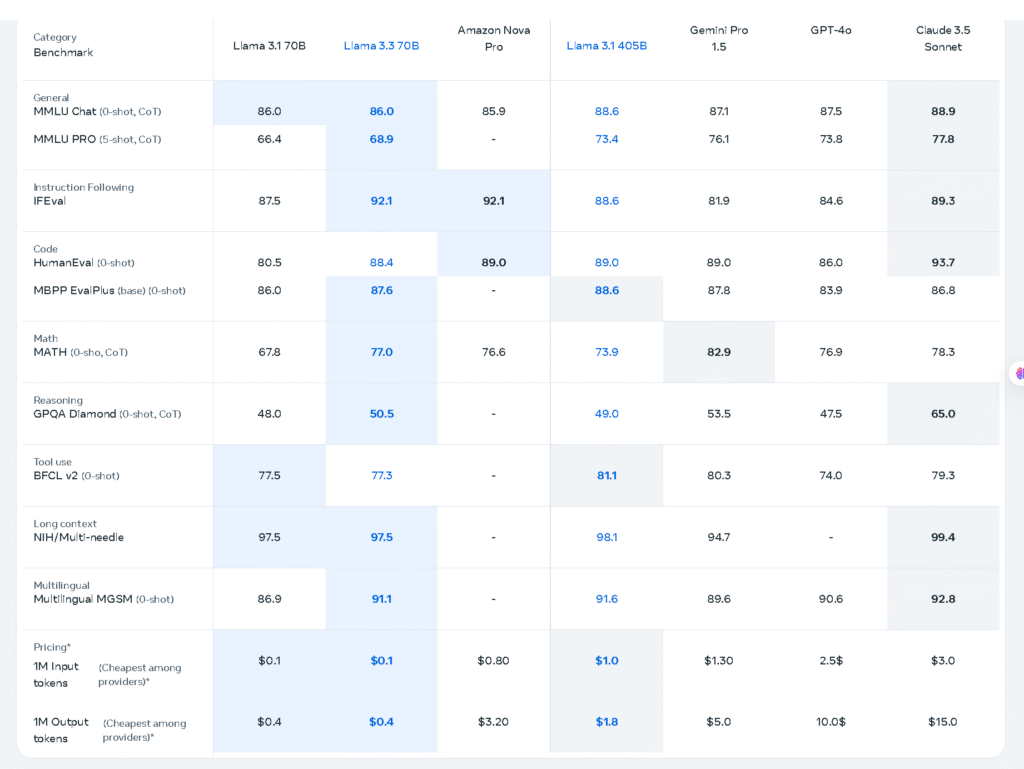Screen dimensions: 1024x769
Task: Select the BFCL v2 score 81.1 for Llama 405B
Action: tap(606, 475)
